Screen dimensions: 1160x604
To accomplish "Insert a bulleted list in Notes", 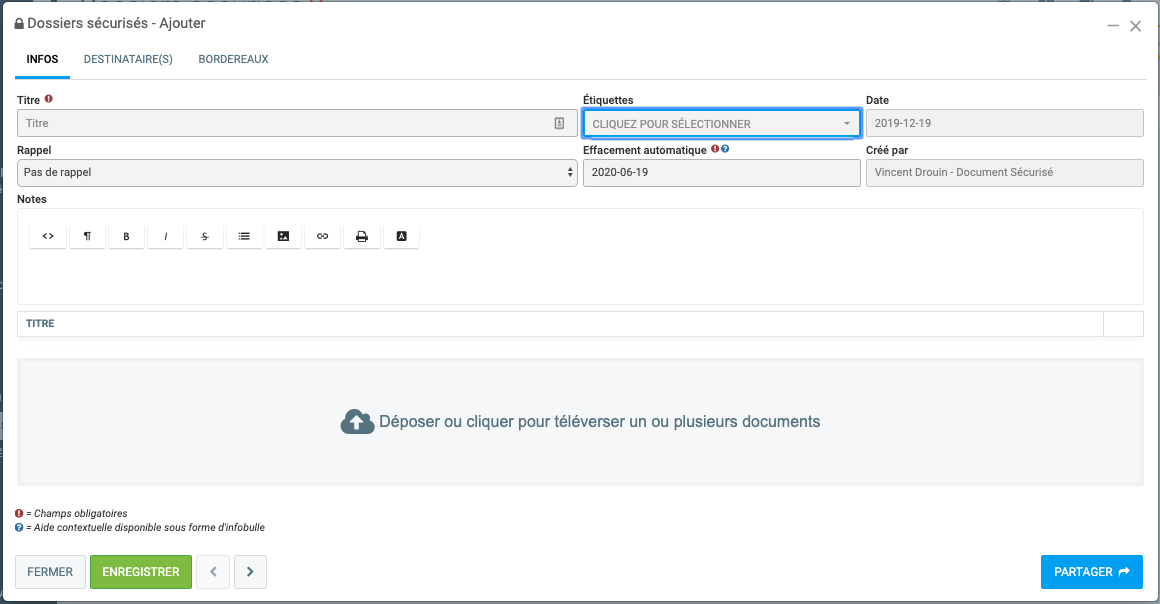I will click(244, 236).
